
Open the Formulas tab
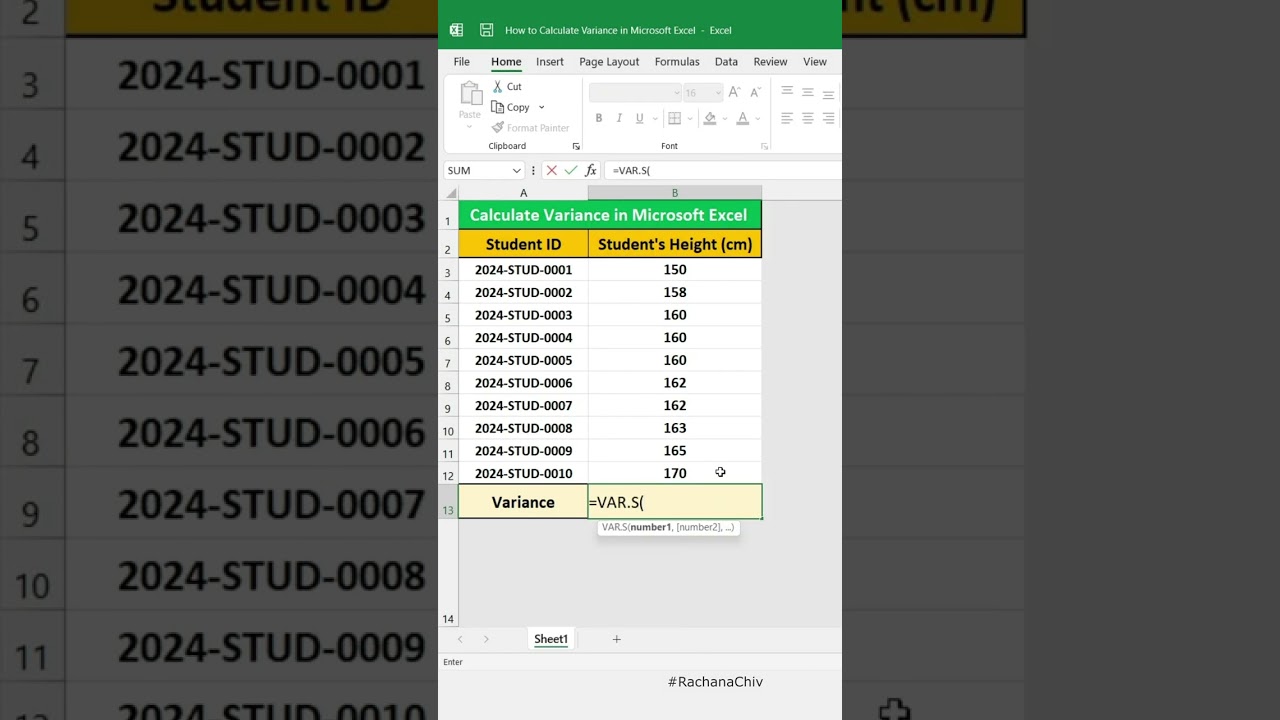coord(677,62)
